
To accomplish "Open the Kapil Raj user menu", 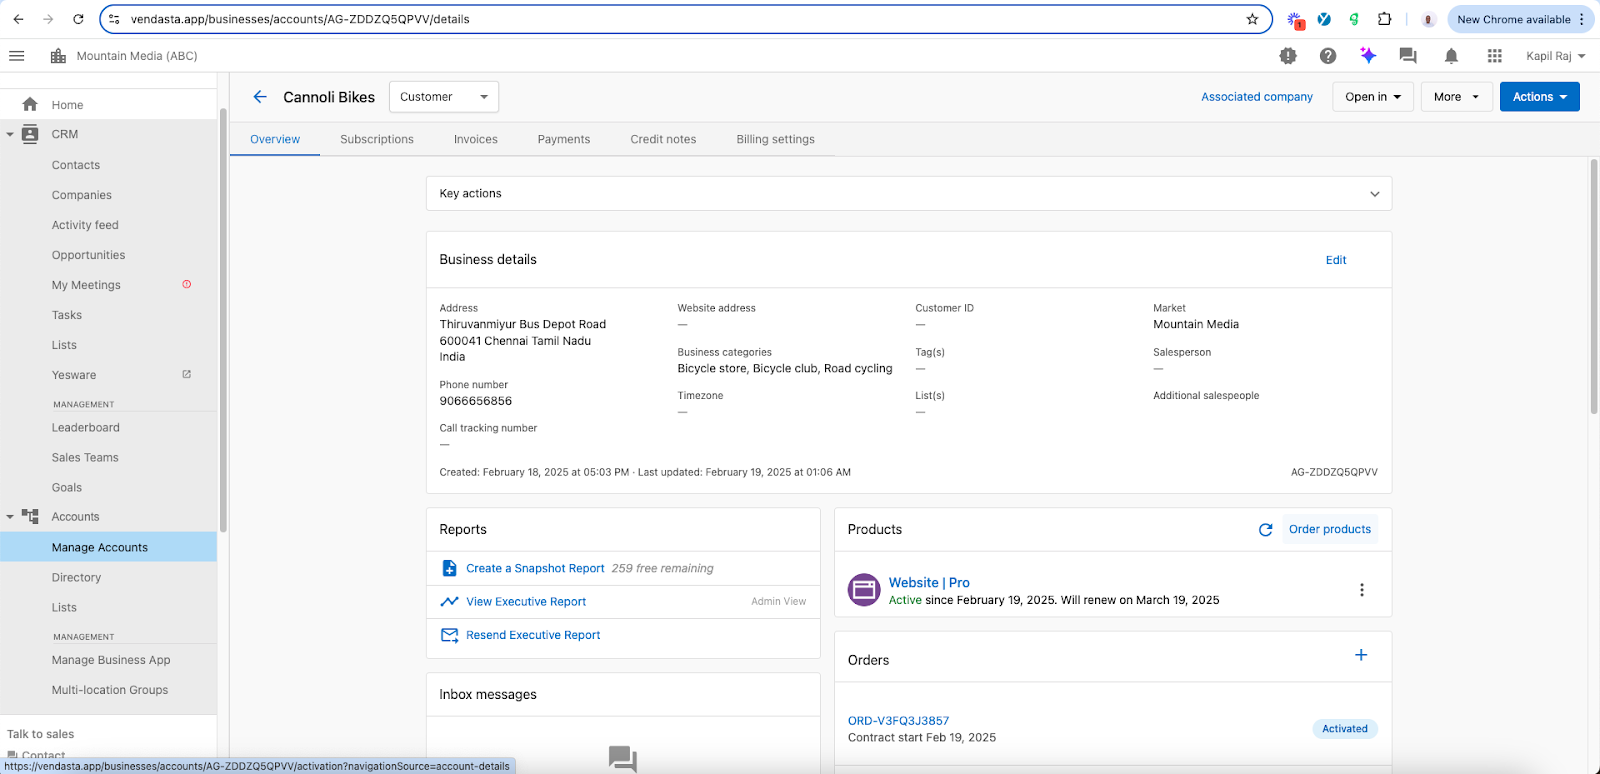I will click(x=1556, y=56).
